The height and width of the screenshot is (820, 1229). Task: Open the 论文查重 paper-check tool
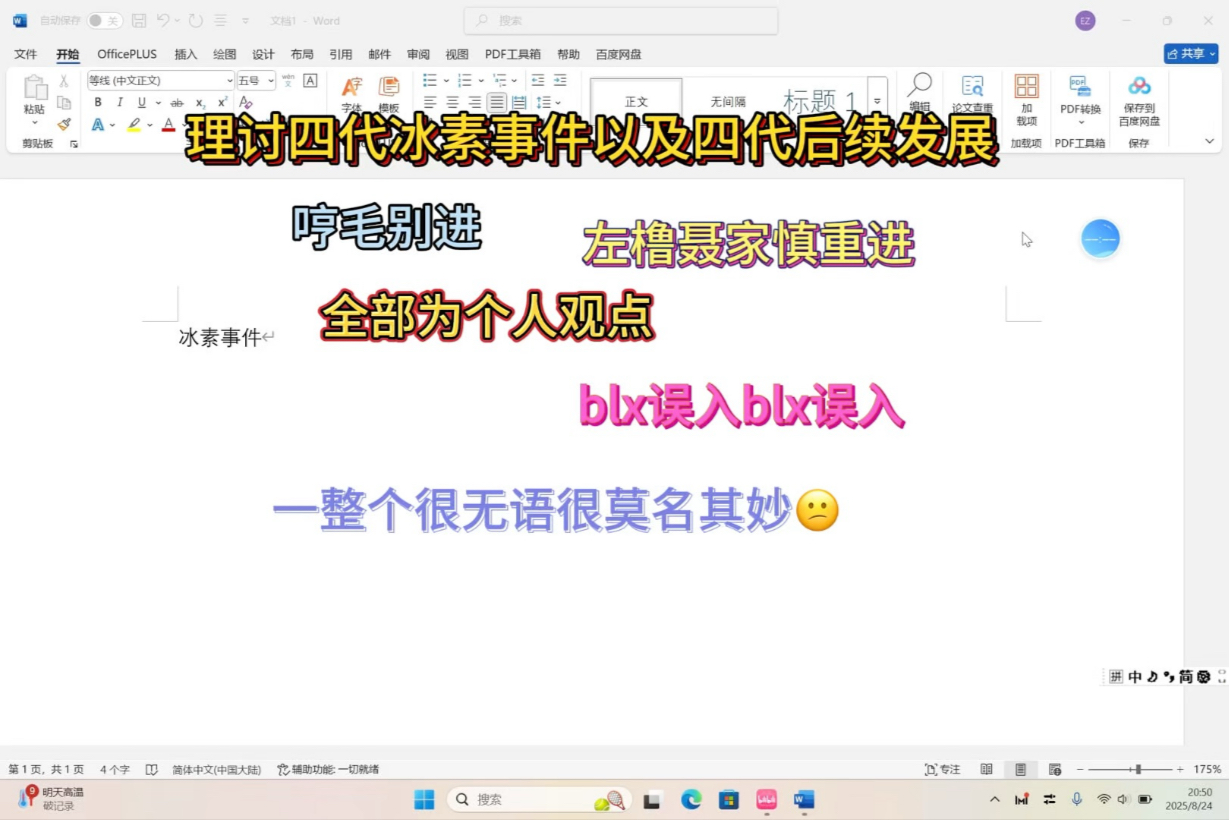[x=972, y=86]
